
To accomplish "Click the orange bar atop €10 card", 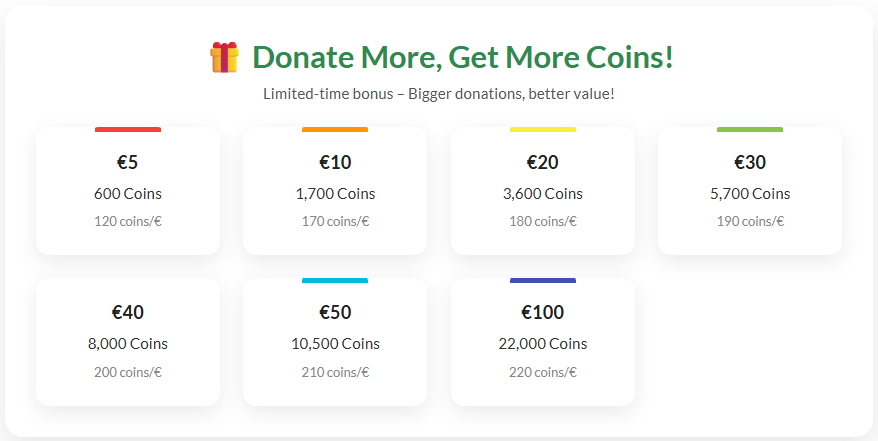I will pyautogui.click(x=335, y=129).
